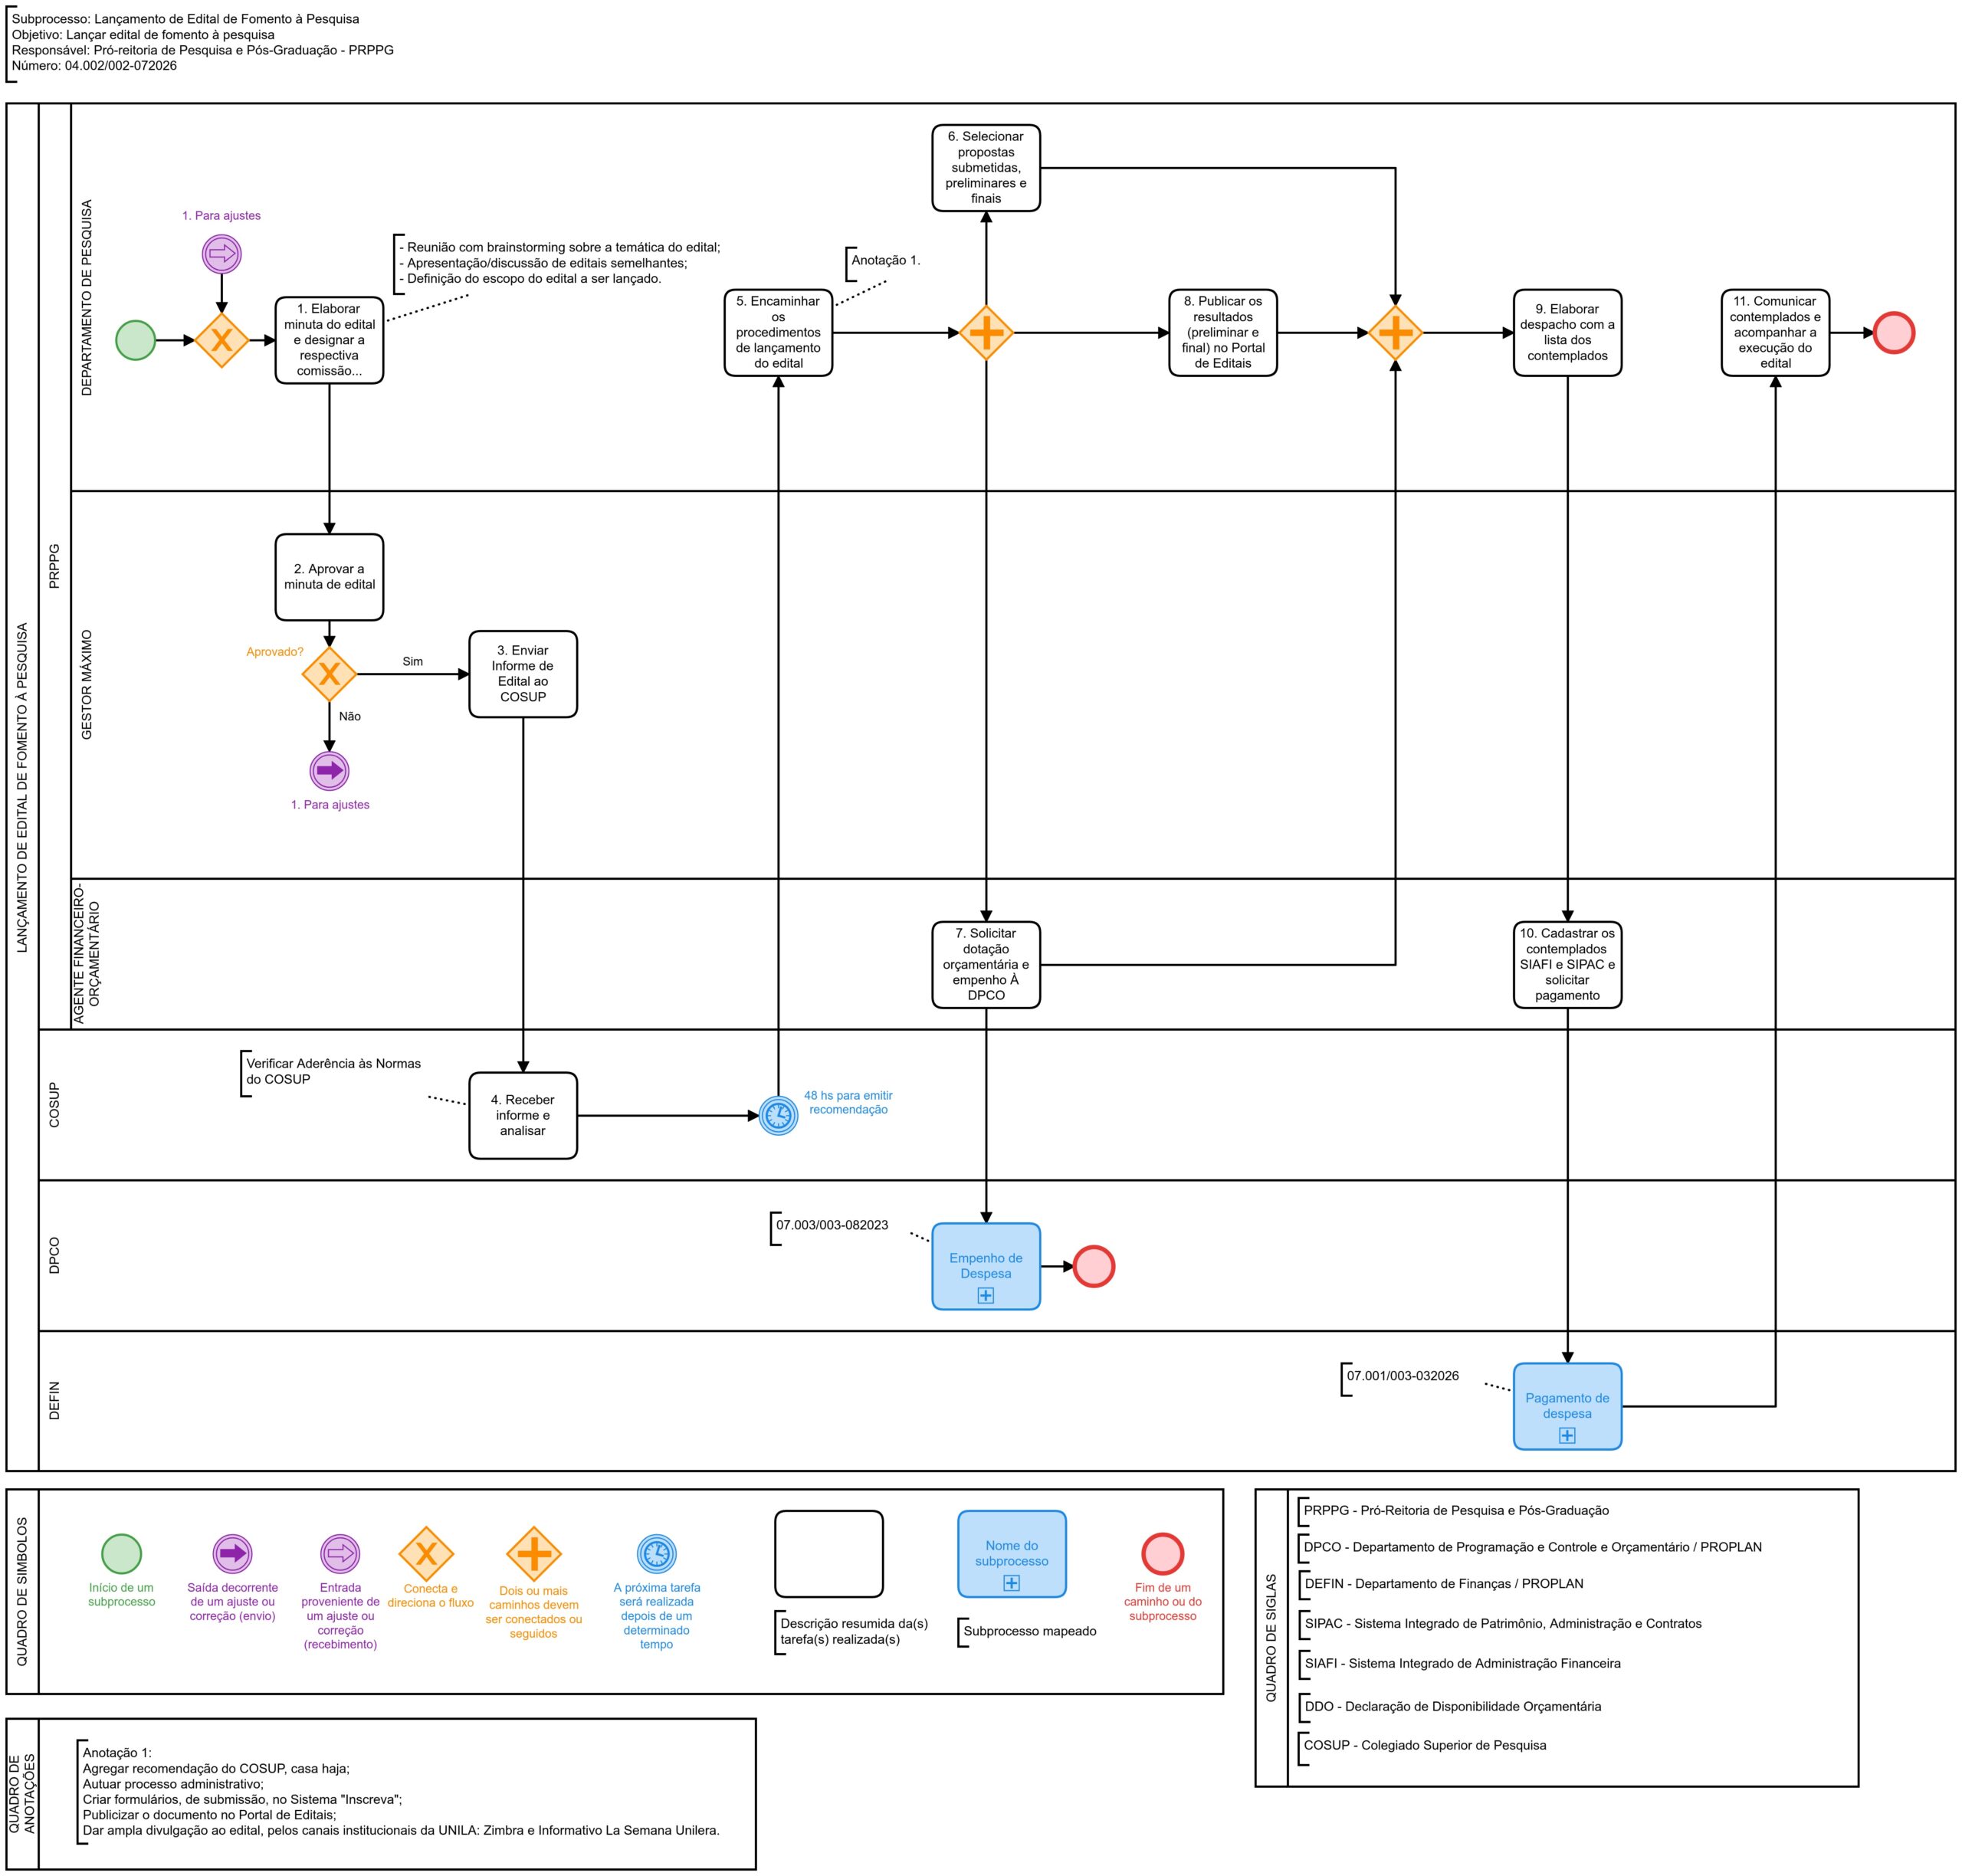This screenshot has width=1962, height=1876.
Task: Select task '4. Receber informe e analisar'
Action: (523, 1115)
